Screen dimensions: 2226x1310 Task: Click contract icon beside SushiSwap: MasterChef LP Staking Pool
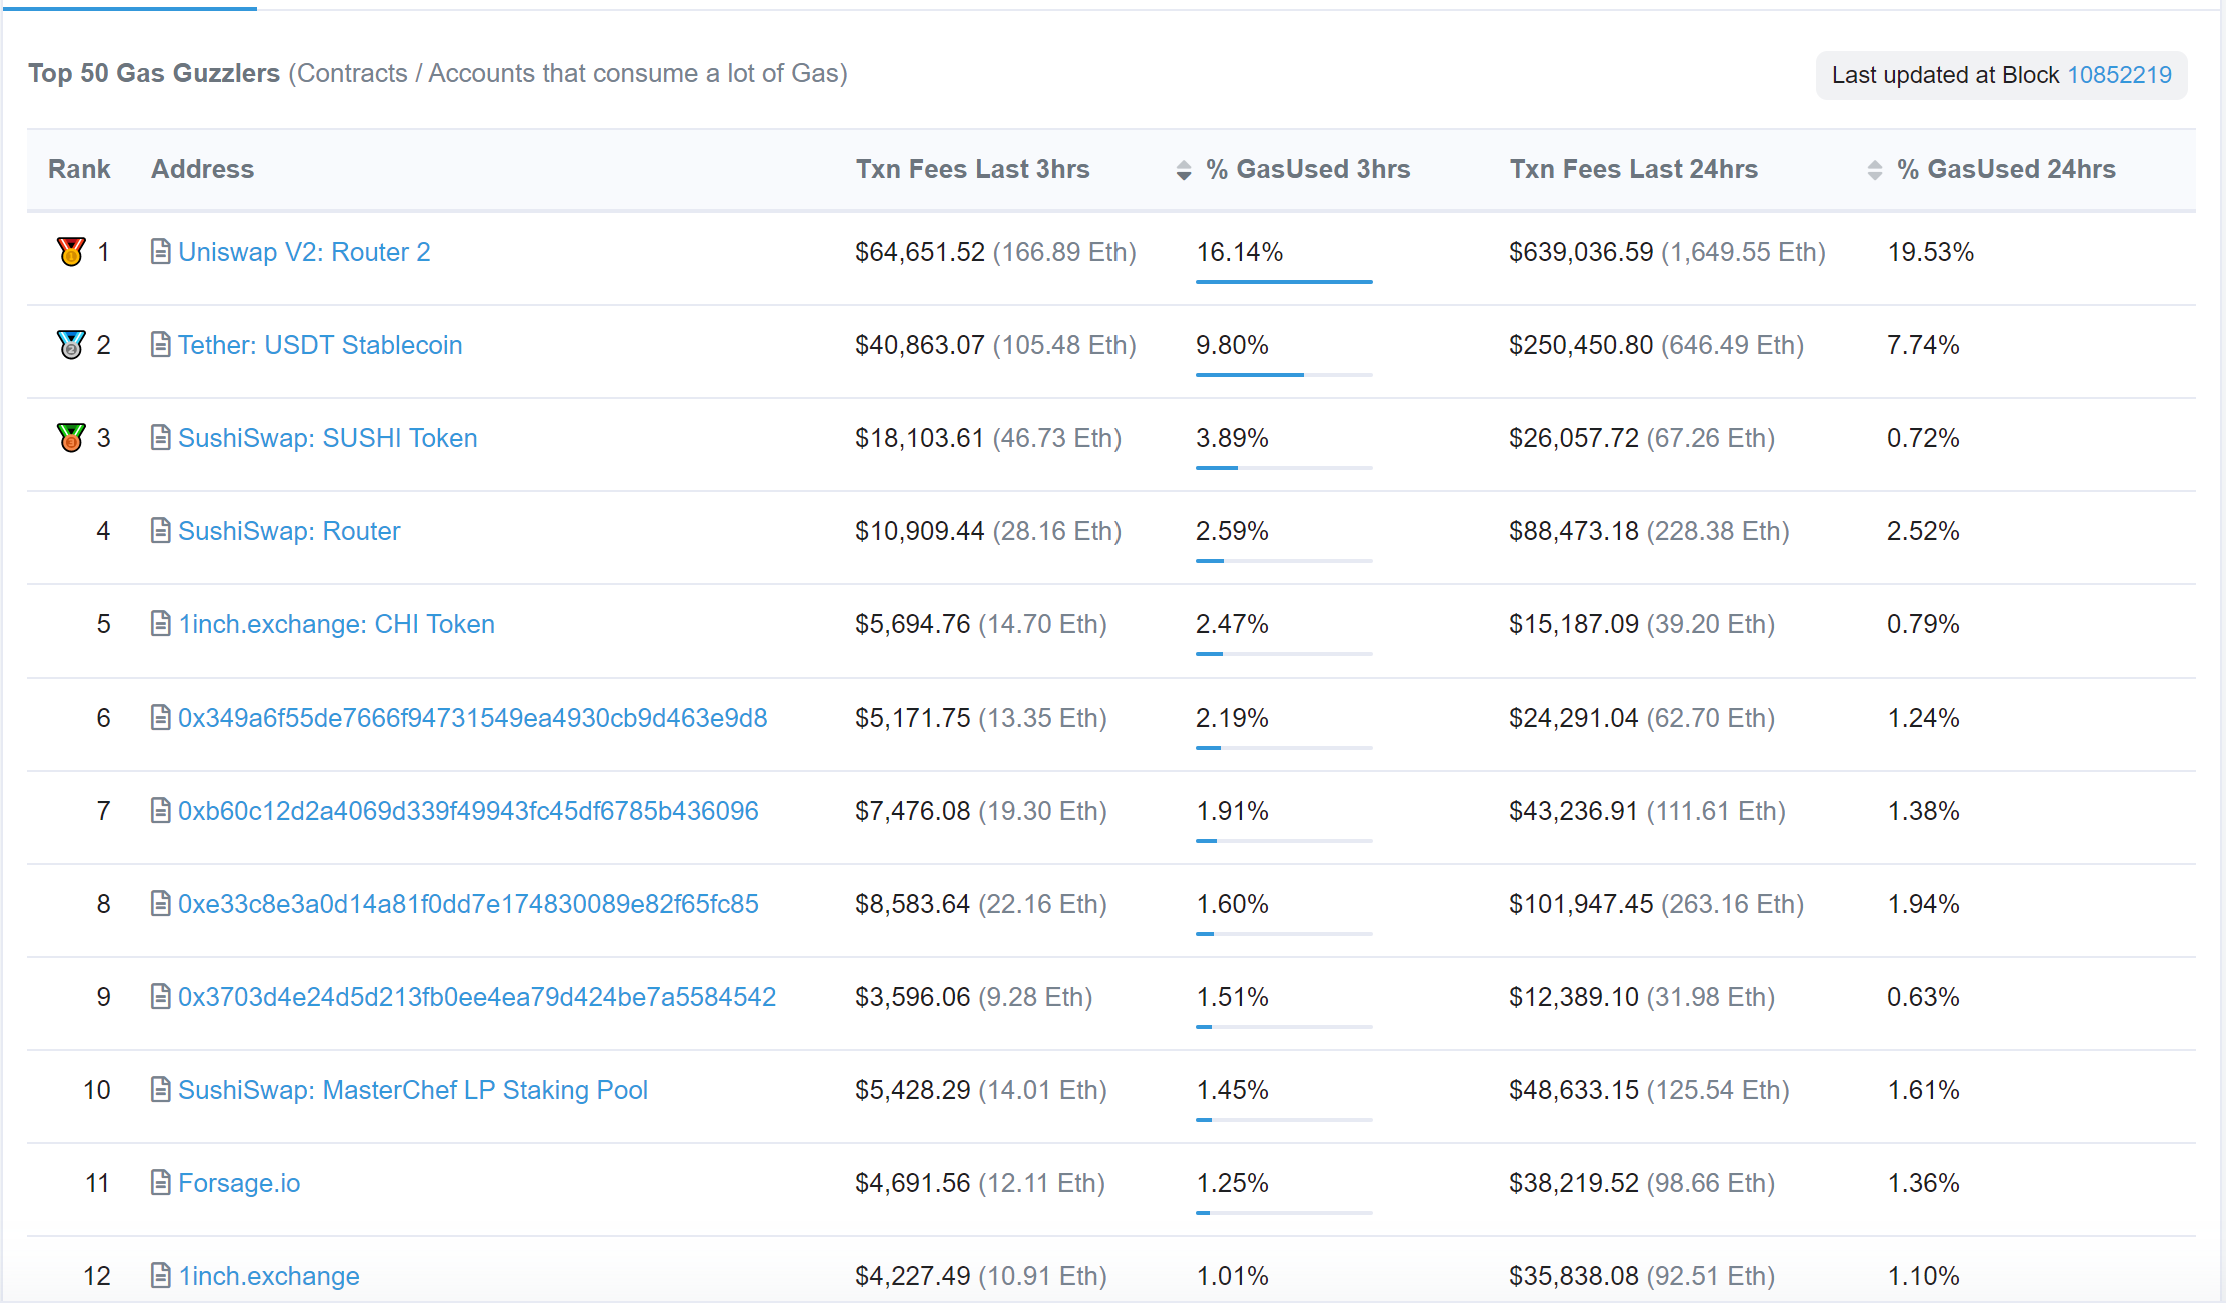click(160, 1089)
